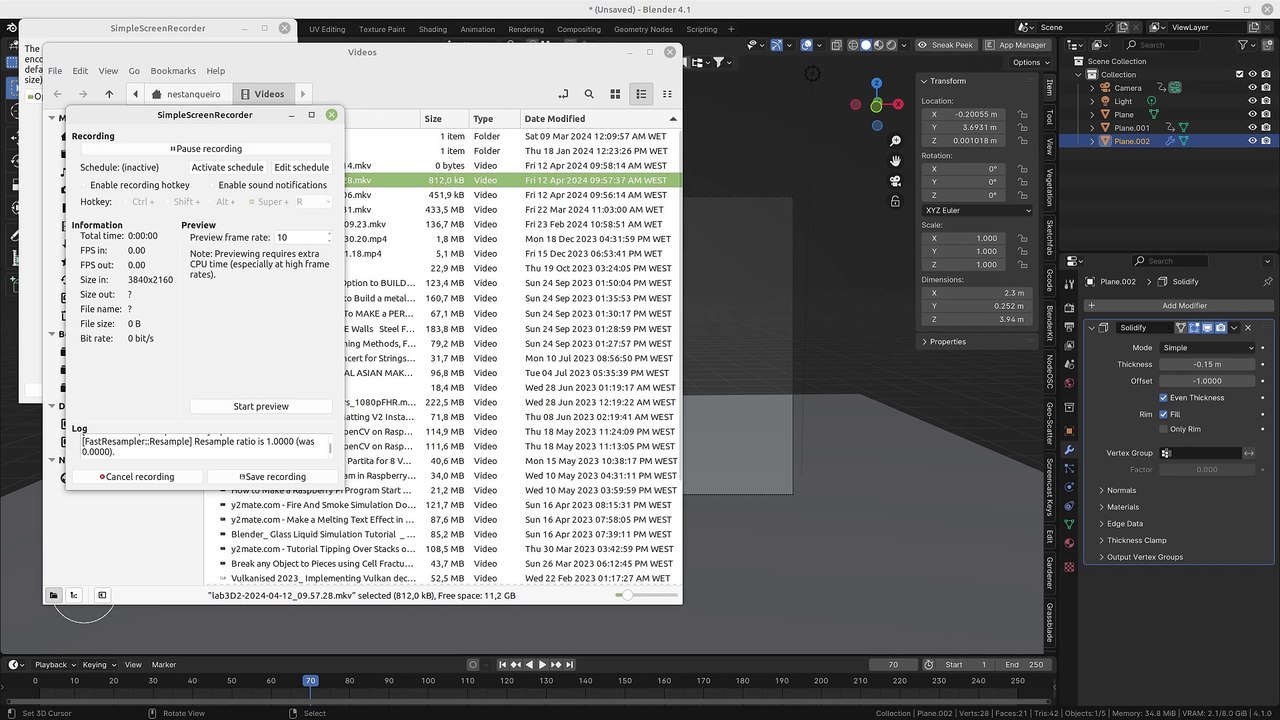Hide Plane.001 in viewport via eye icon
Image resolution: width=1280 pixels, height=720 pixels.
[1252, 128]
